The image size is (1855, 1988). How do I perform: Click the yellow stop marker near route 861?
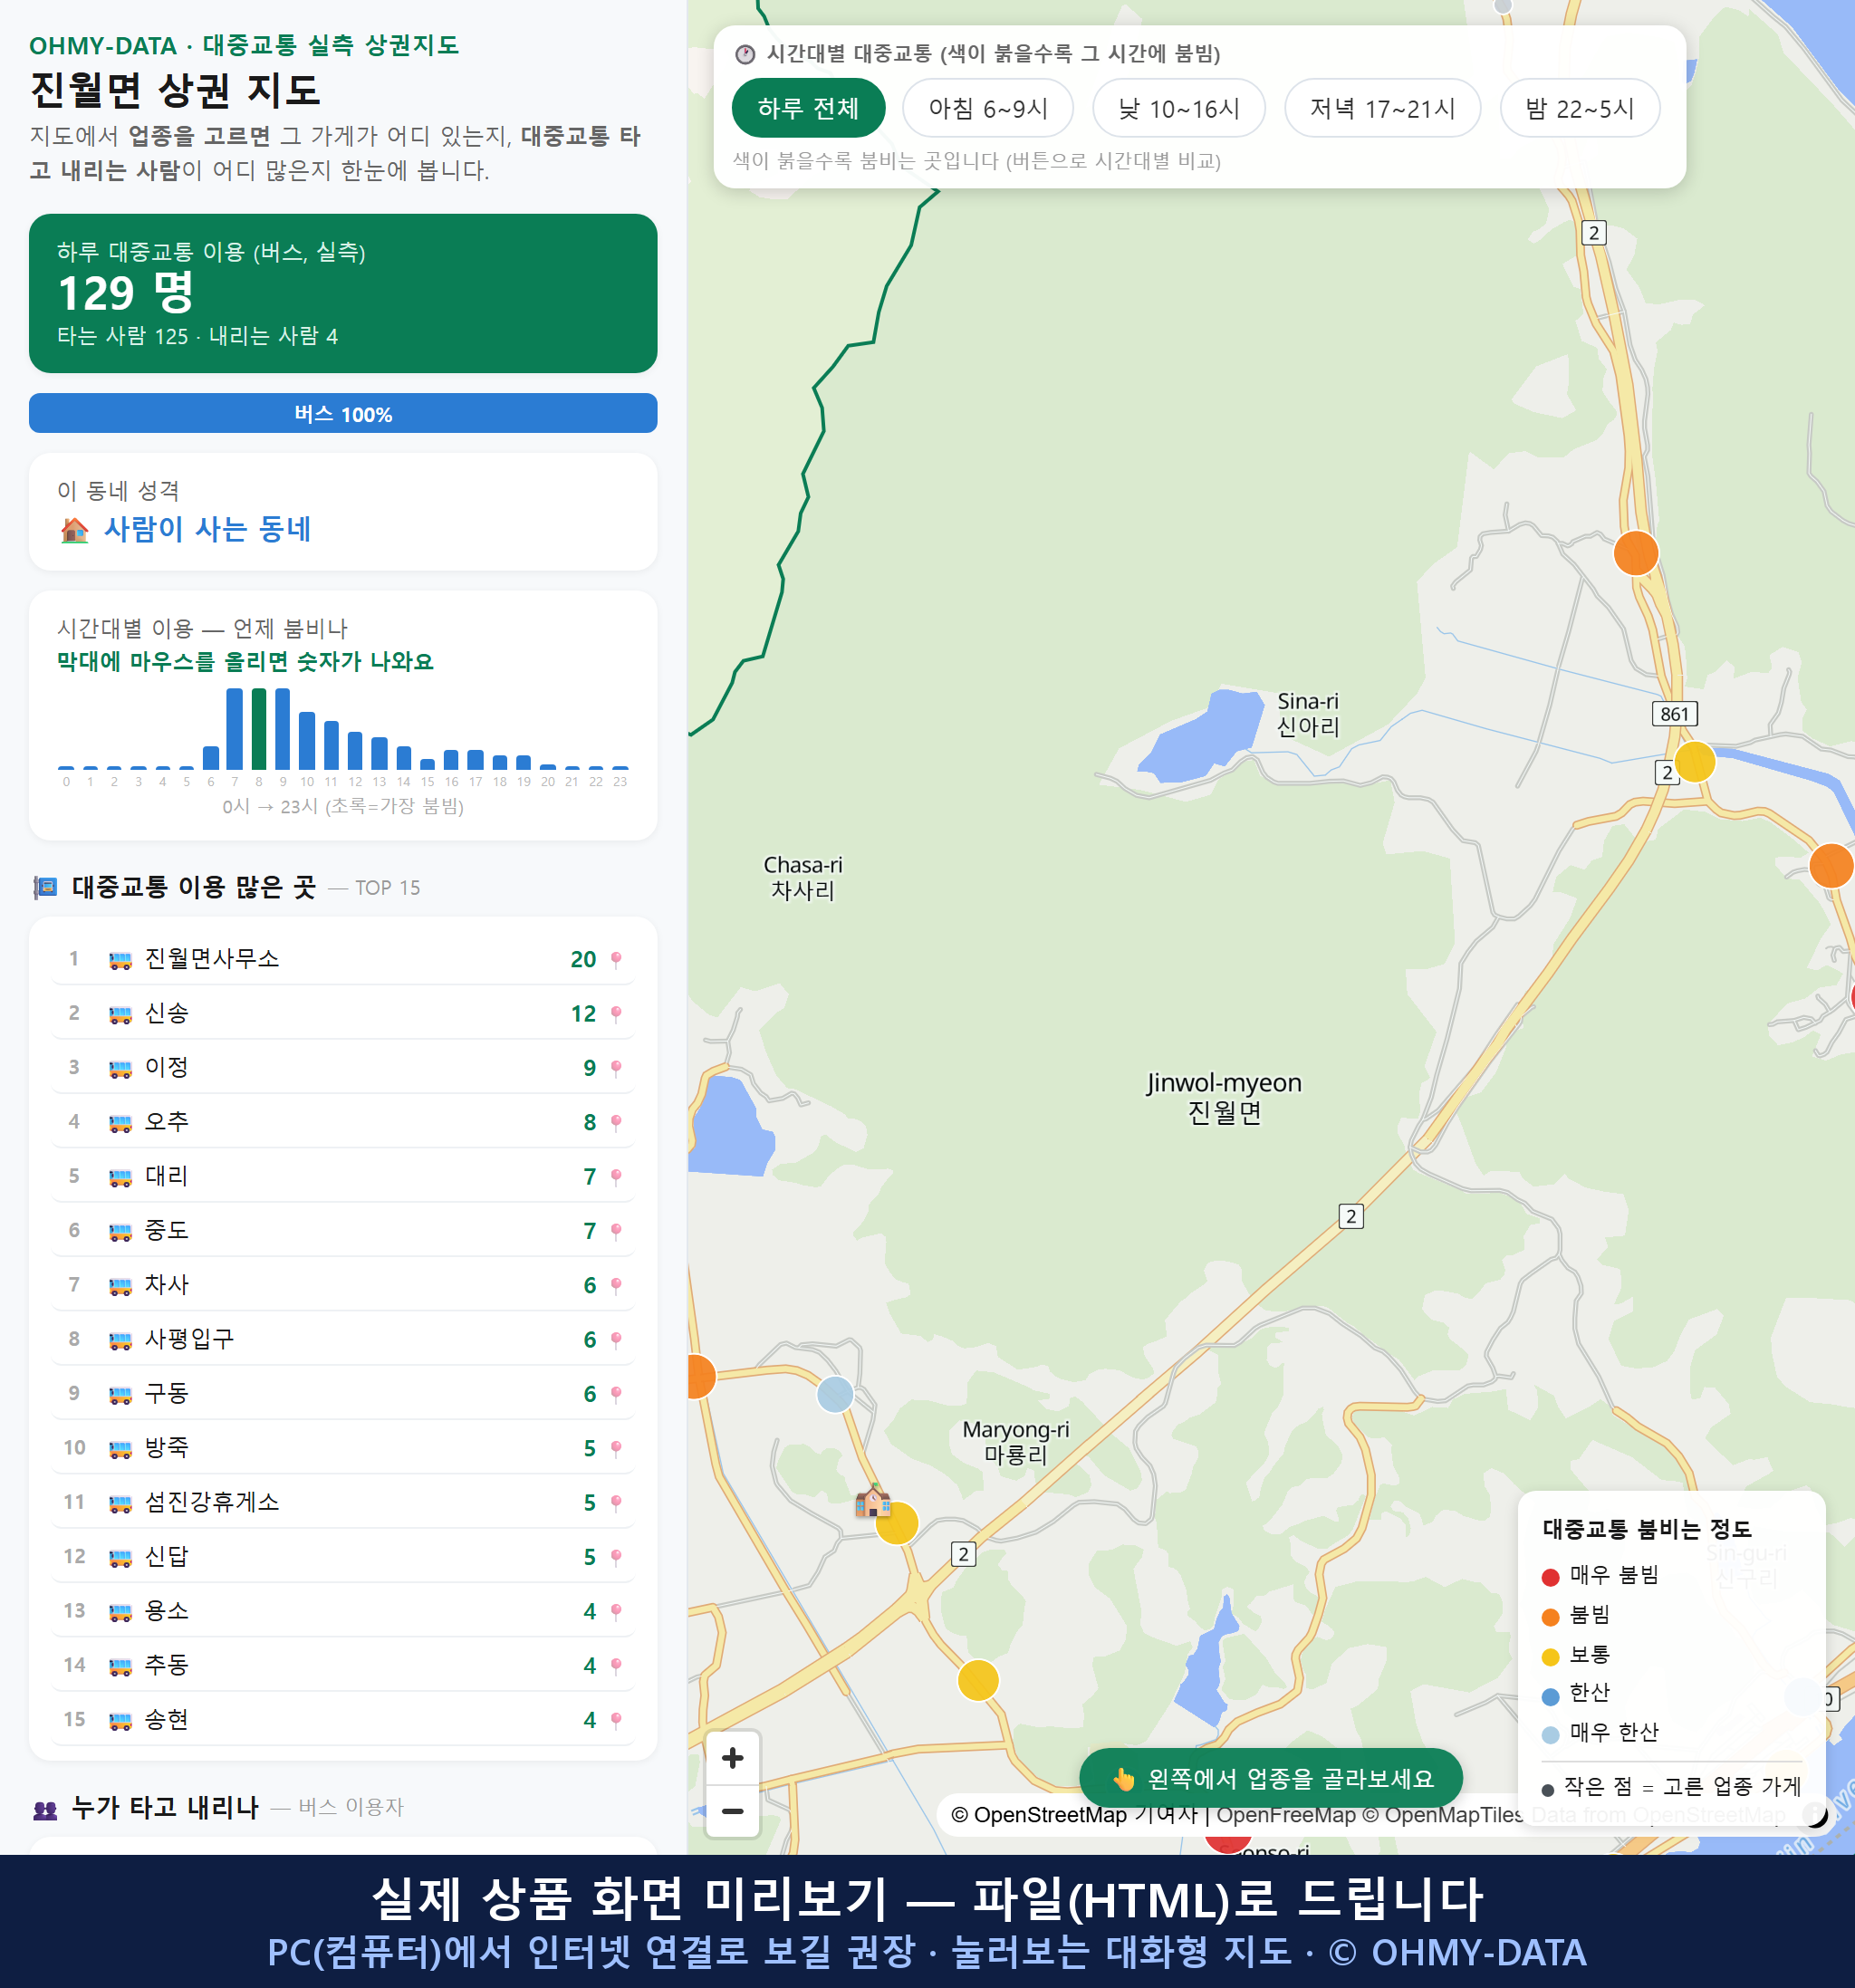pyautogui.click(x=1695, y=761)
